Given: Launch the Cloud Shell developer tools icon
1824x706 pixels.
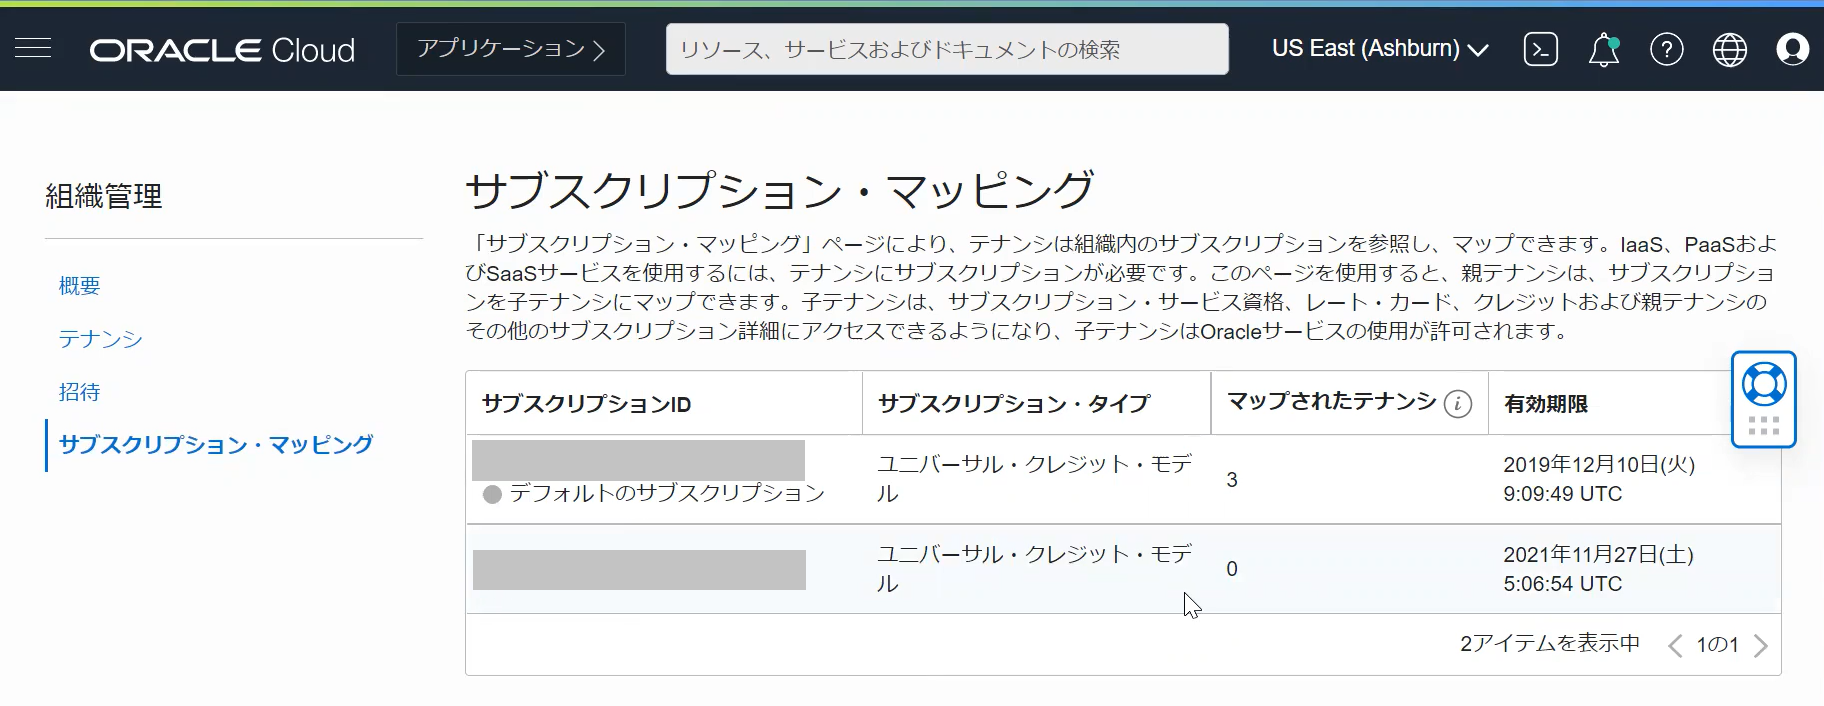Looking at the screenshot, I should (x=1540, y=49).
